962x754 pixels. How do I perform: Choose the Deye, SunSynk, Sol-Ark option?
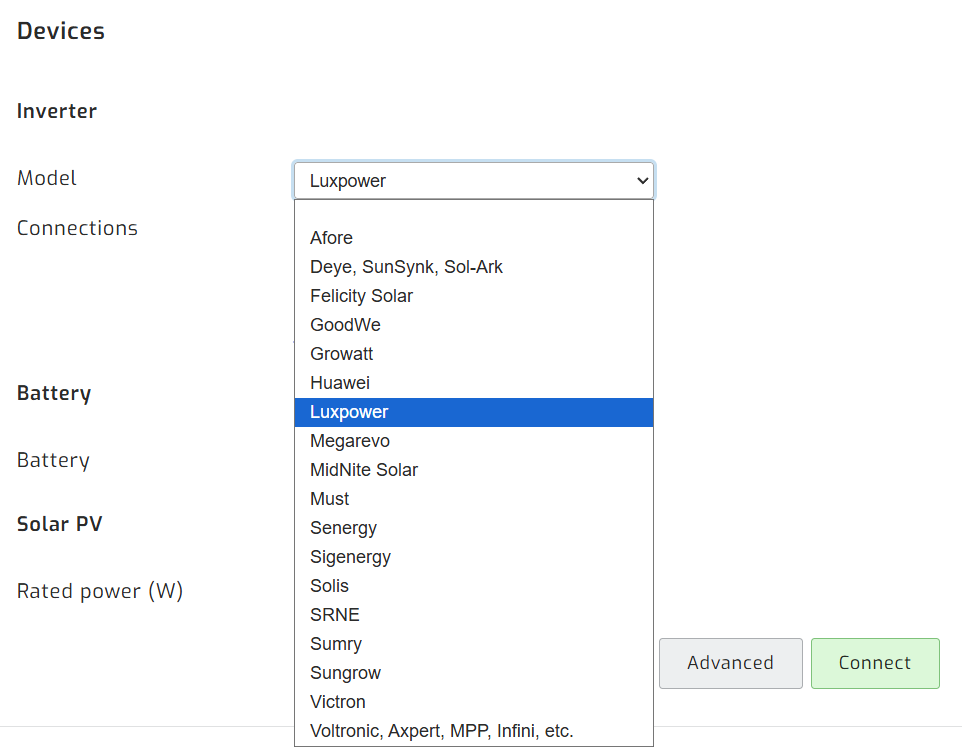[406, 267]
